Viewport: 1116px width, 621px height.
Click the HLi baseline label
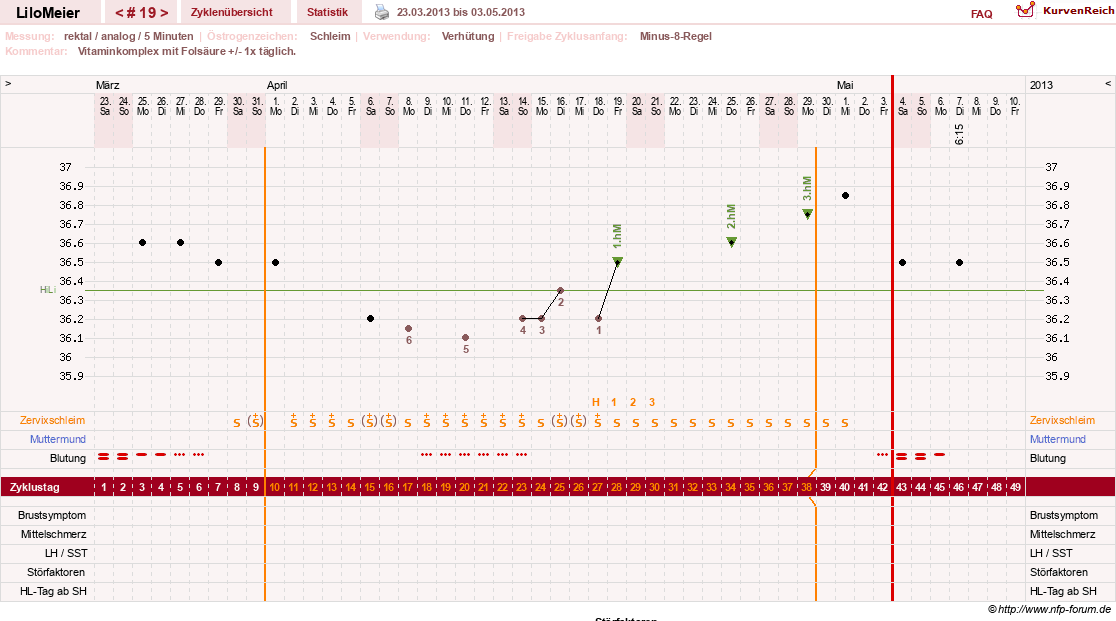[x=48, y=290]
